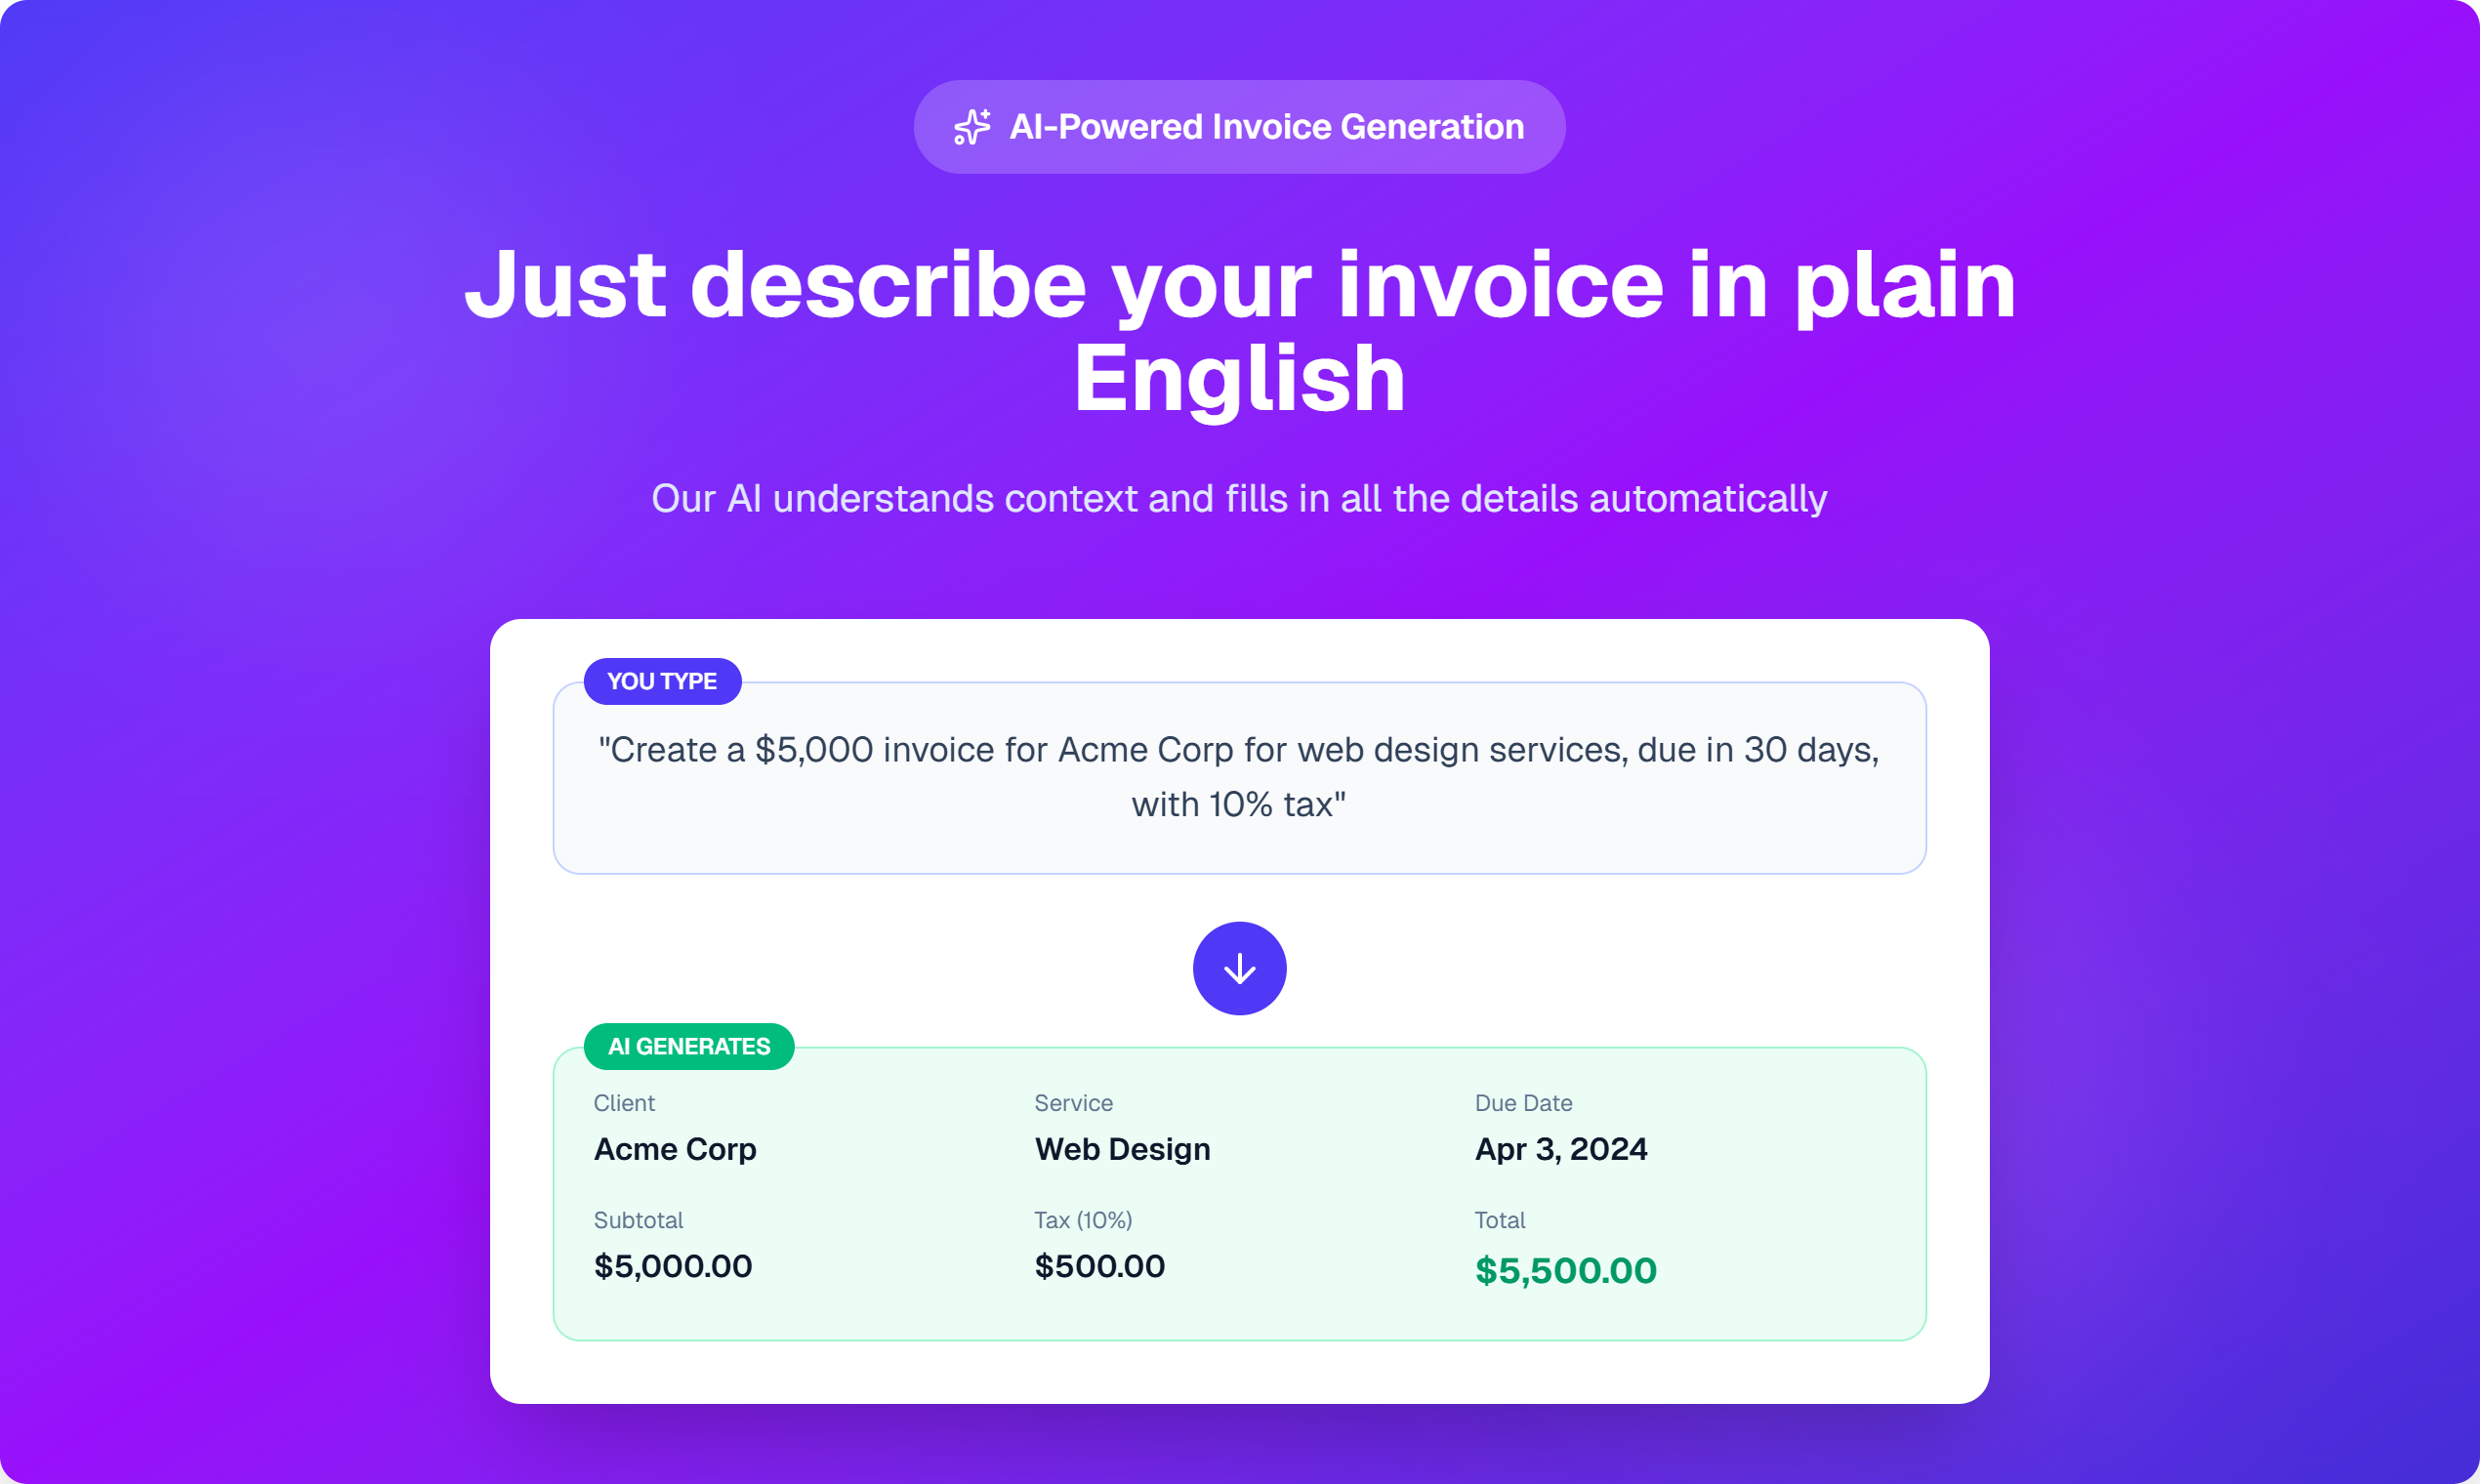Viewport: 2480px width, 1484px height.
Task: Click the Tax (10%) field label
Action: [1083, 1220]
